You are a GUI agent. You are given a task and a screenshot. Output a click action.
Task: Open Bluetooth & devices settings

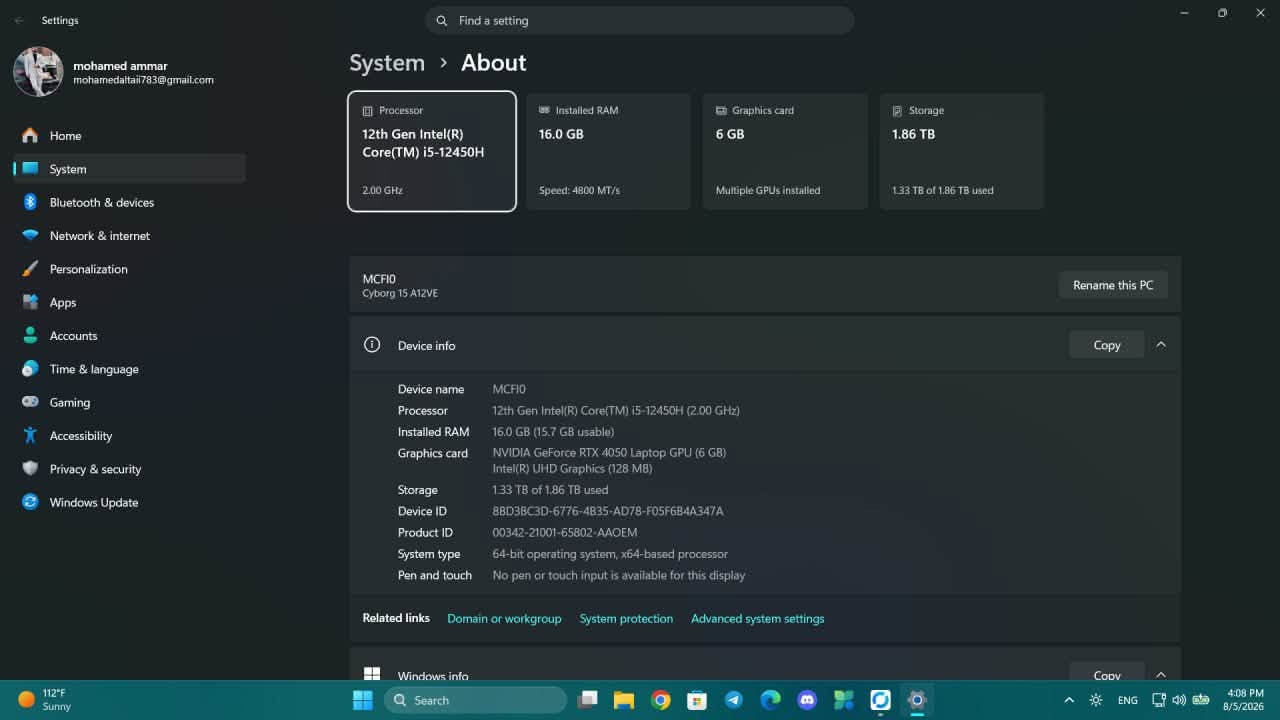pyautogui.click(x=129, y=202)
